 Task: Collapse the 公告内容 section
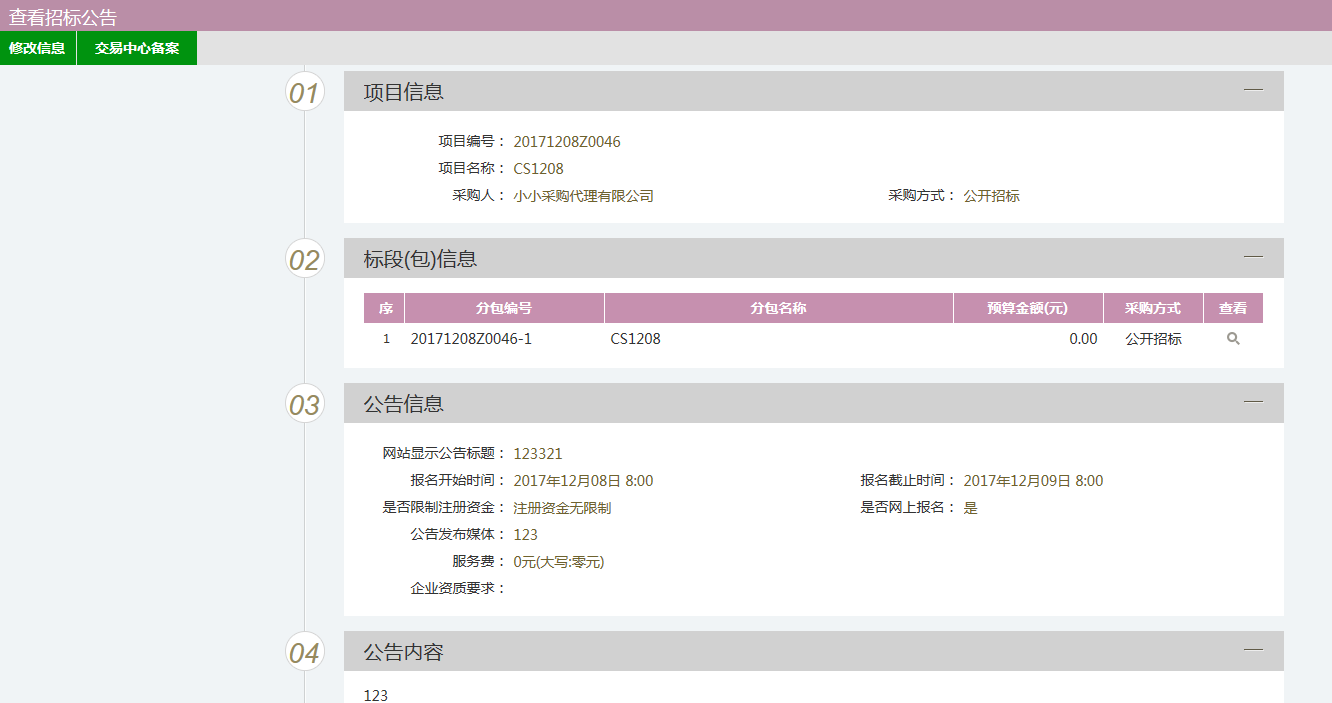1253,650
